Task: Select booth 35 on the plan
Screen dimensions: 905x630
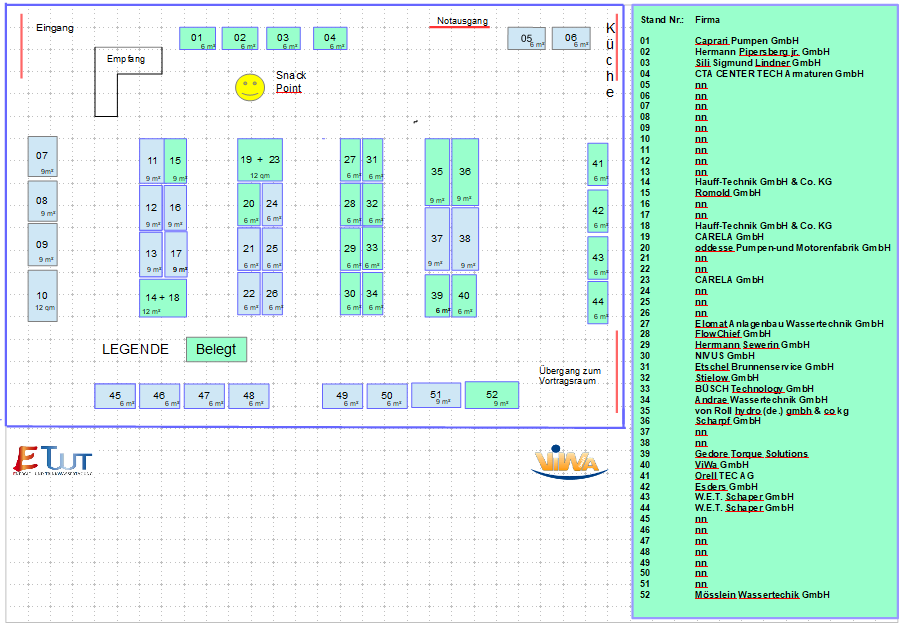Action: 437,172
